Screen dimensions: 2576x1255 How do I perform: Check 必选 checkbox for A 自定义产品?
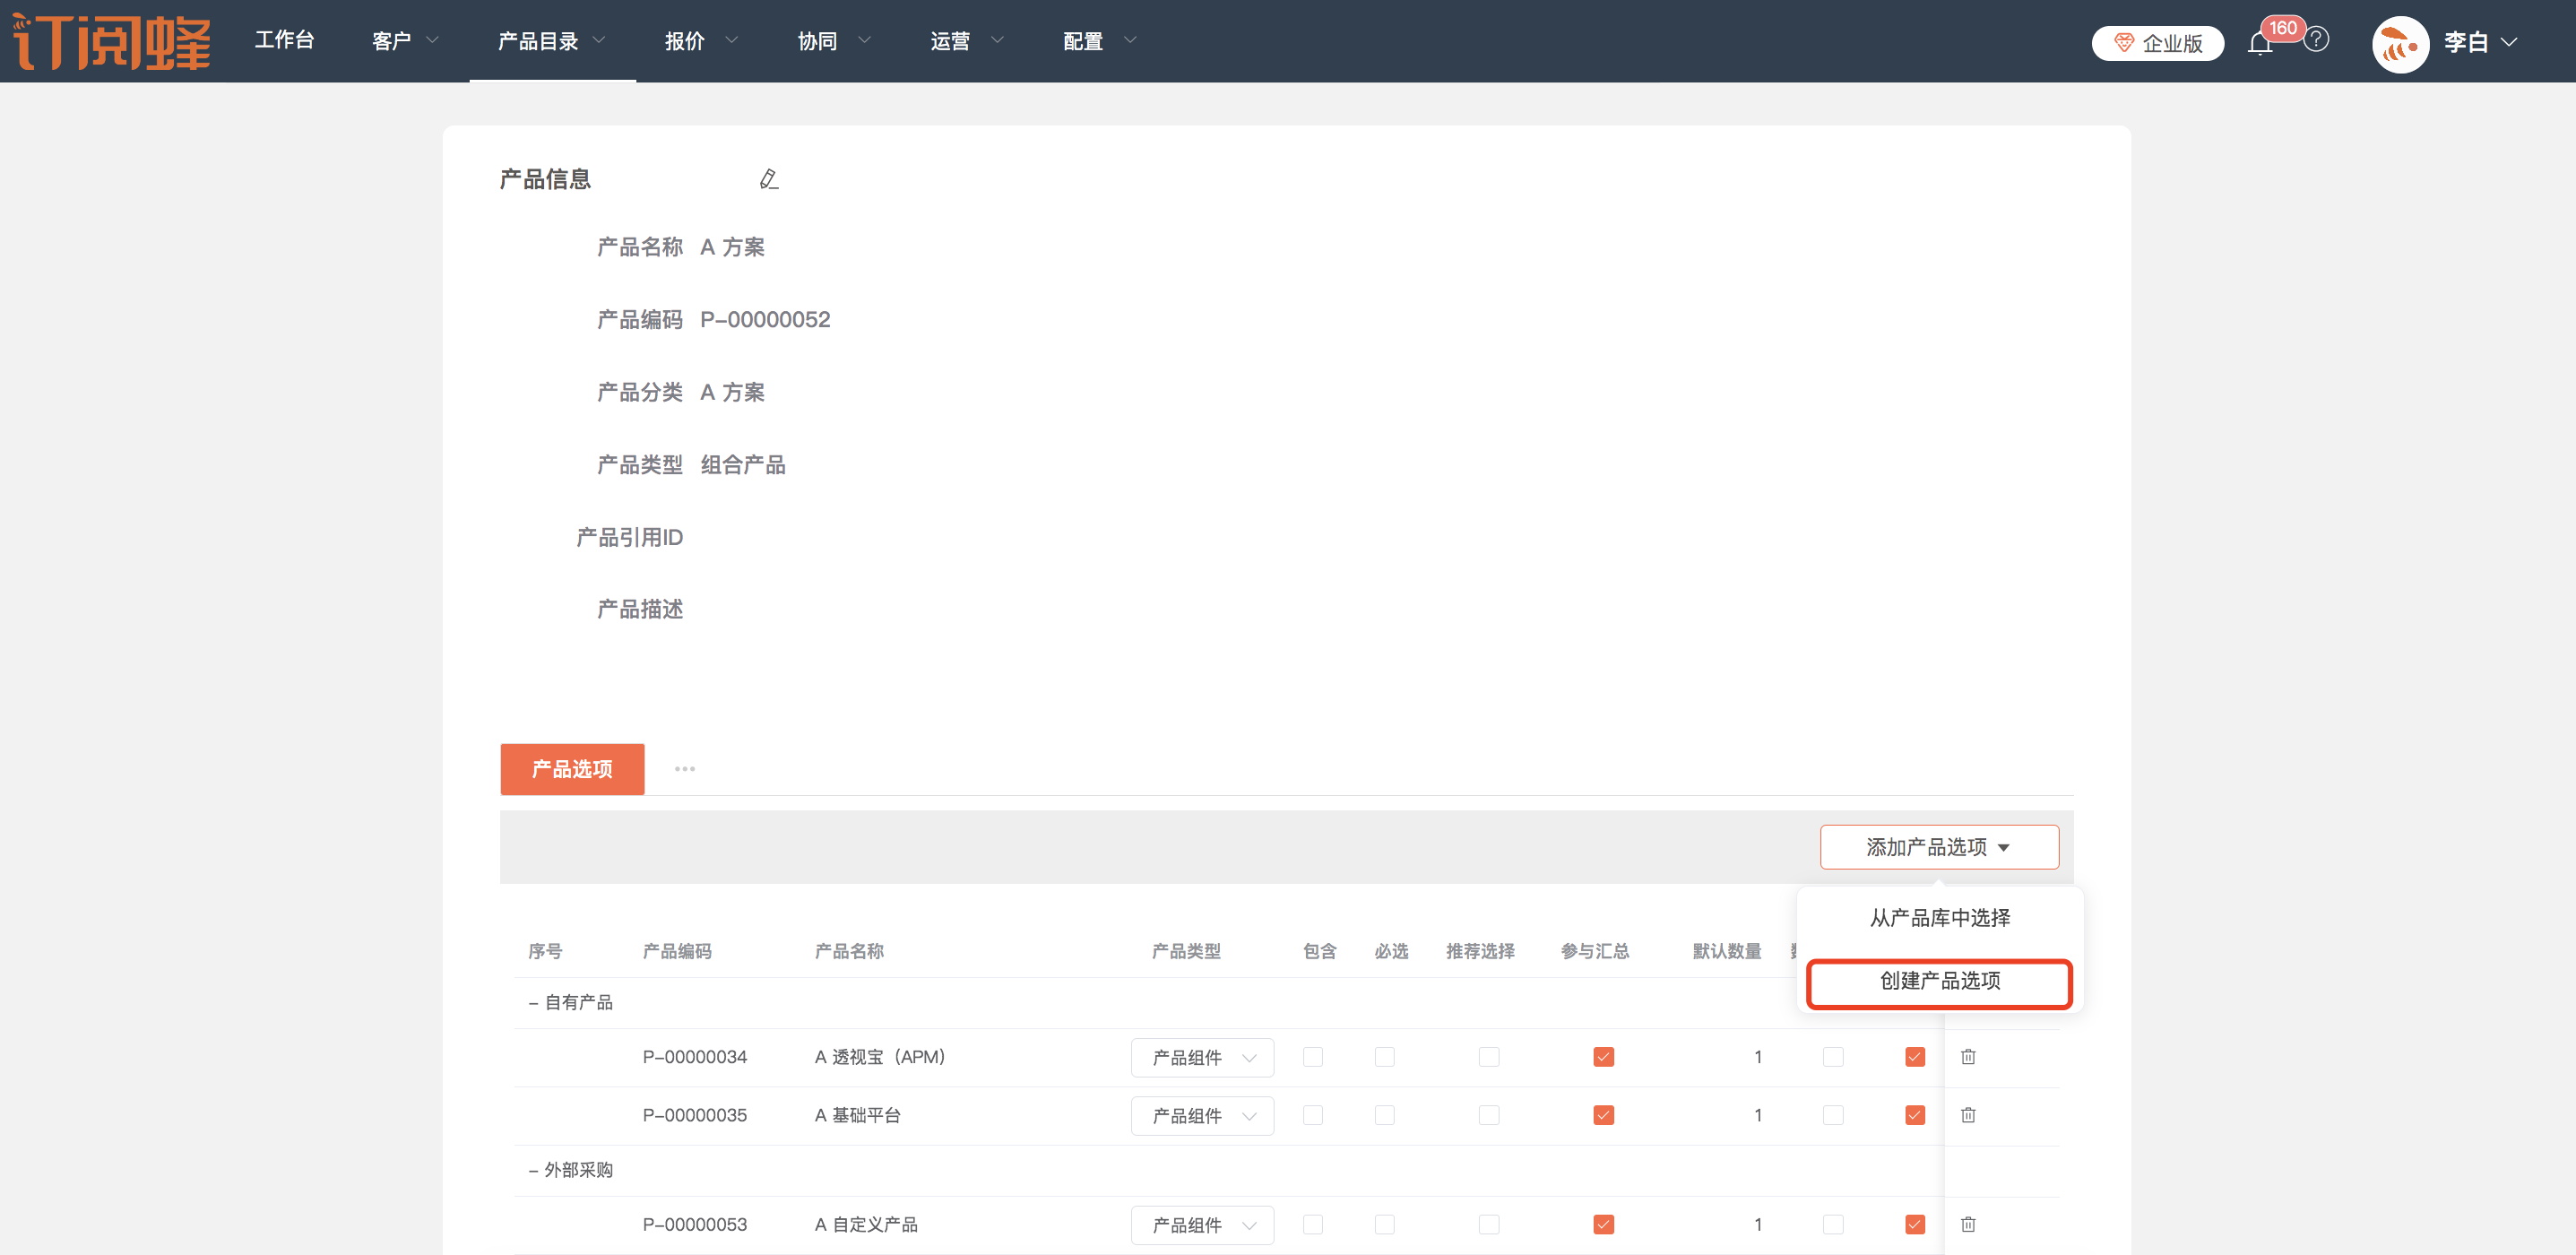coord(1384,1223)
